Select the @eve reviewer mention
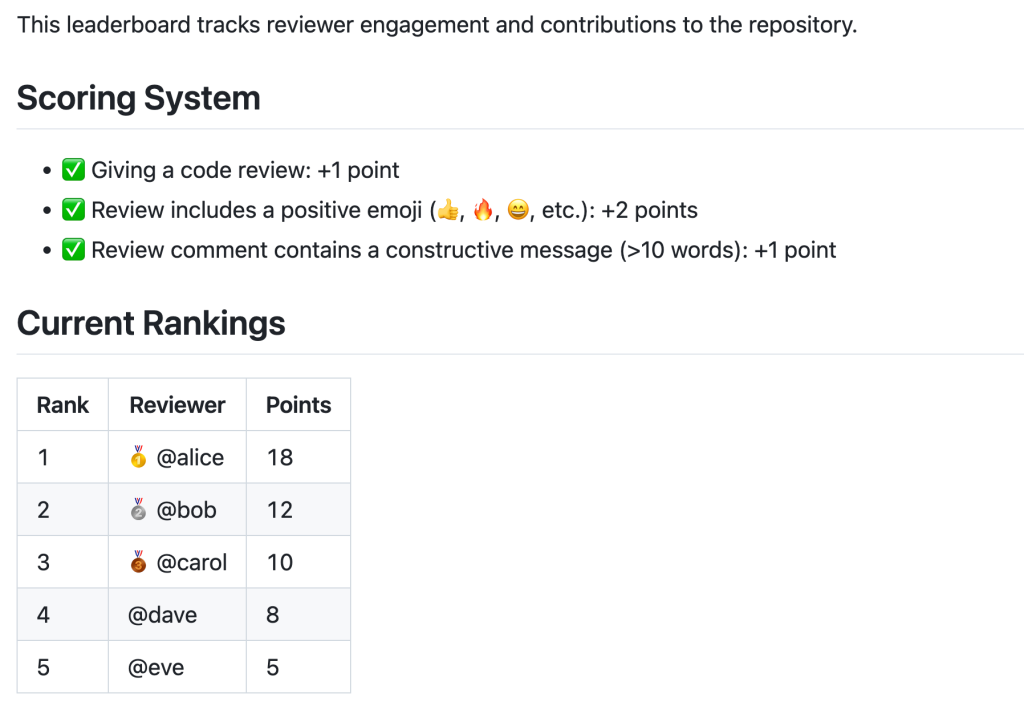The height and width of the screenshot is (702, 1024). pyautogui.click(x=156, y=667)
